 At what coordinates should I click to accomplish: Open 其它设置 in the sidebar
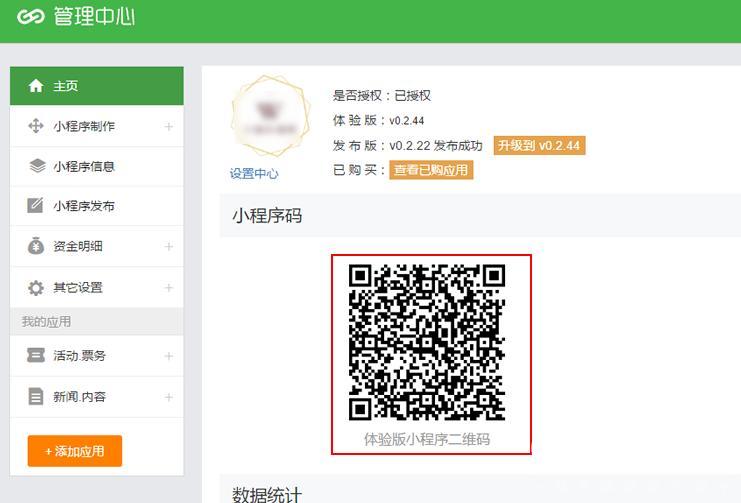point(97,287)
